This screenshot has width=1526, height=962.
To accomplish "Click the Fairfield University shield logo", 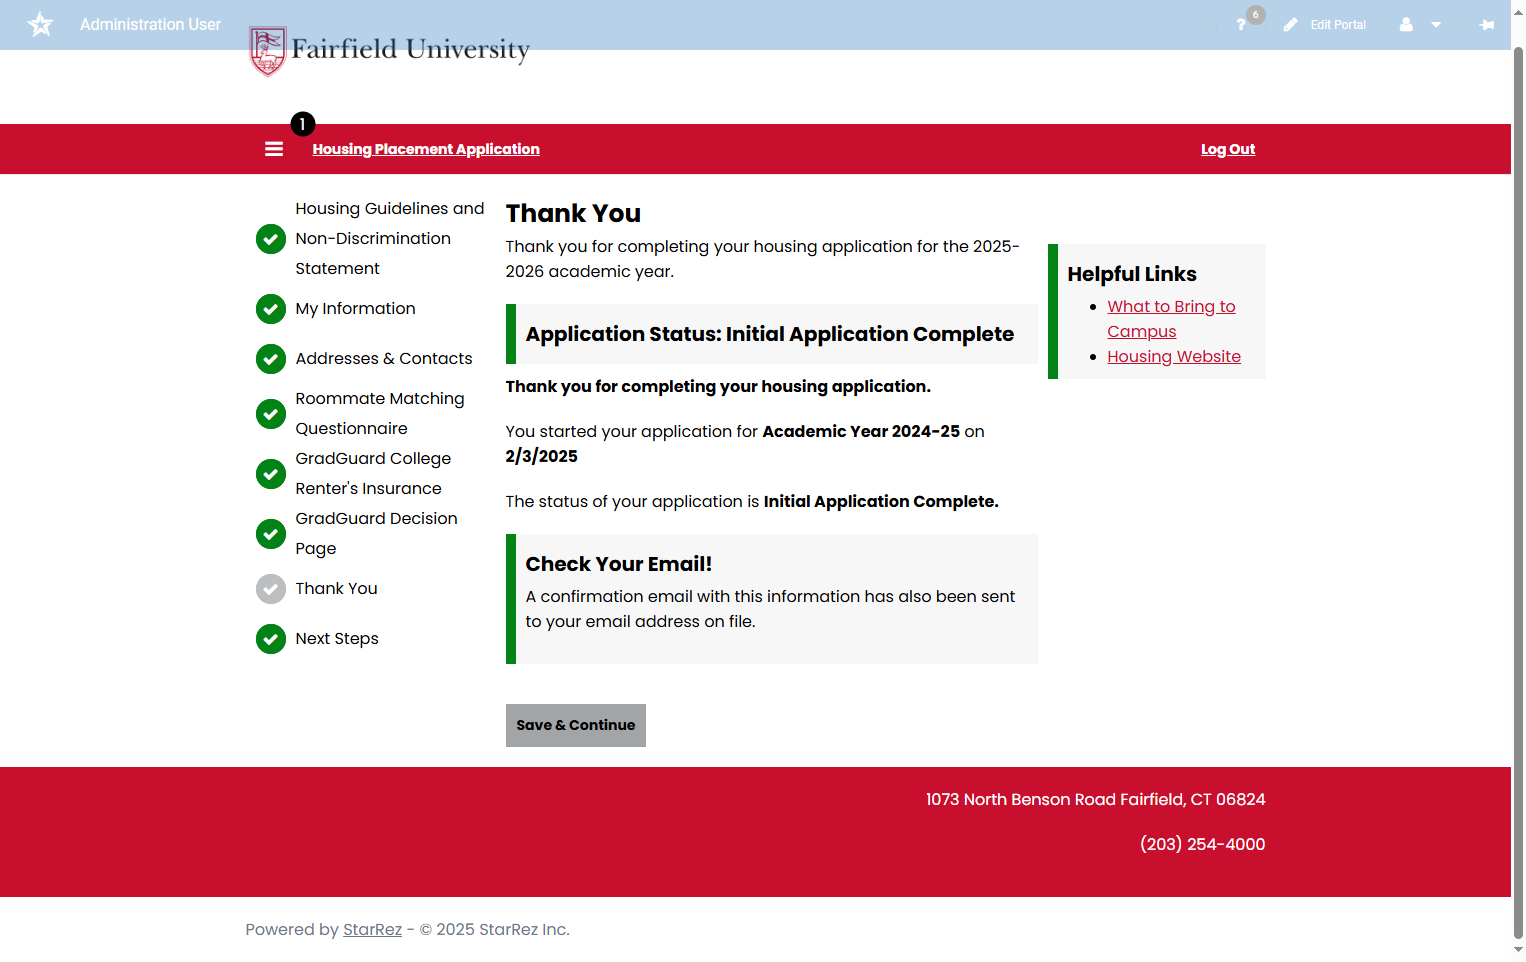I will (x=268, y=51).
